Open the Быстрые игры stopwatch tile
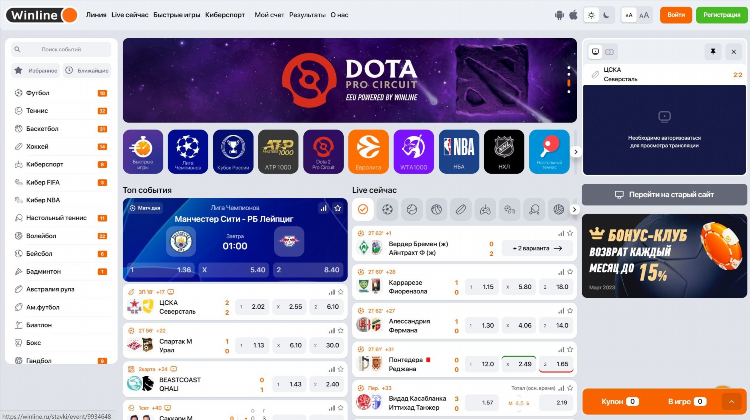750x420 pixels. coord(143,152)
